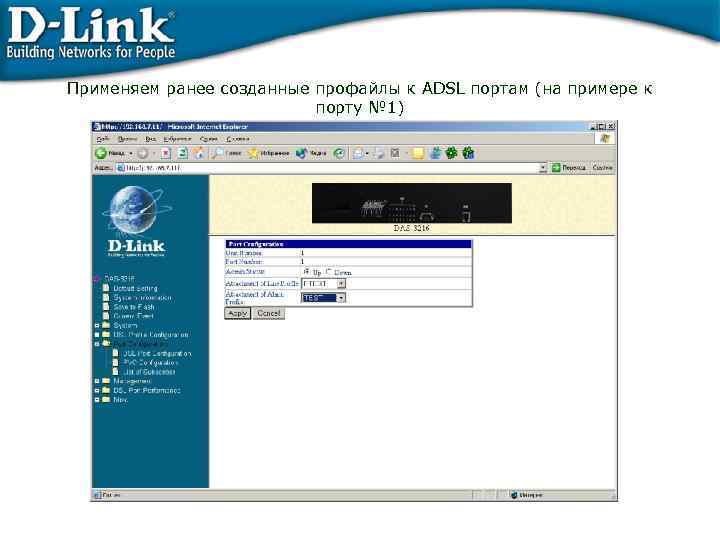This screenshot has width=720, height=540.
Task: Expand the Misc tree node
Action: 97,400
